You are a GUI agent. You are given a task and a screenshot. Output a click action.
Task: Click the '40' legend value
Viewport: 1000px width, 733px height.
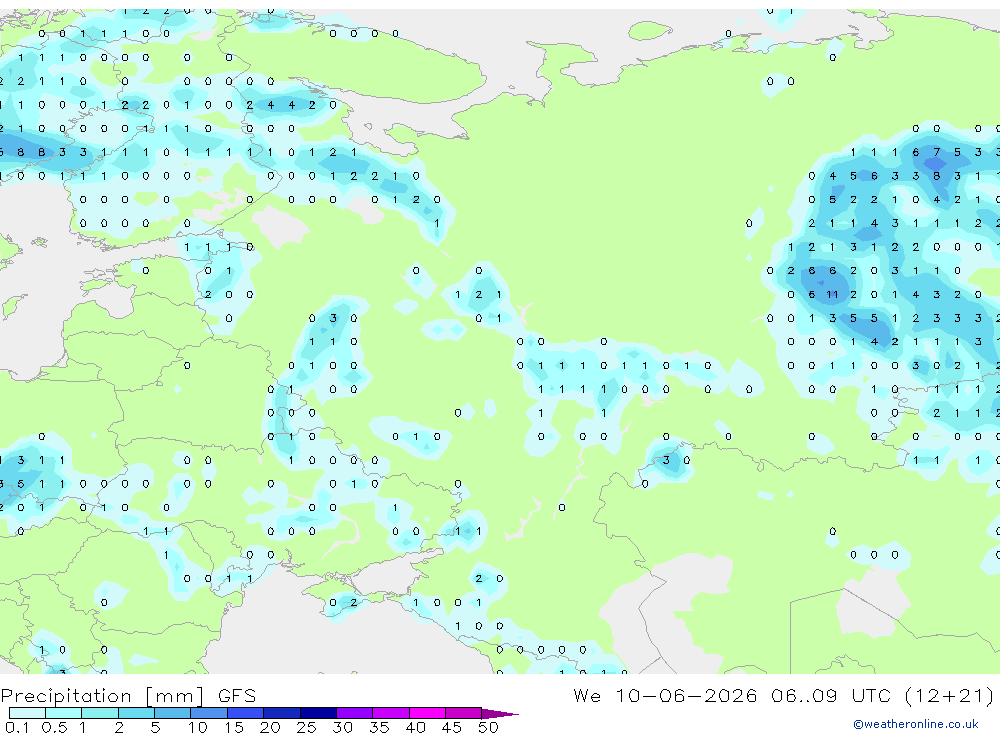coord(415,727)
